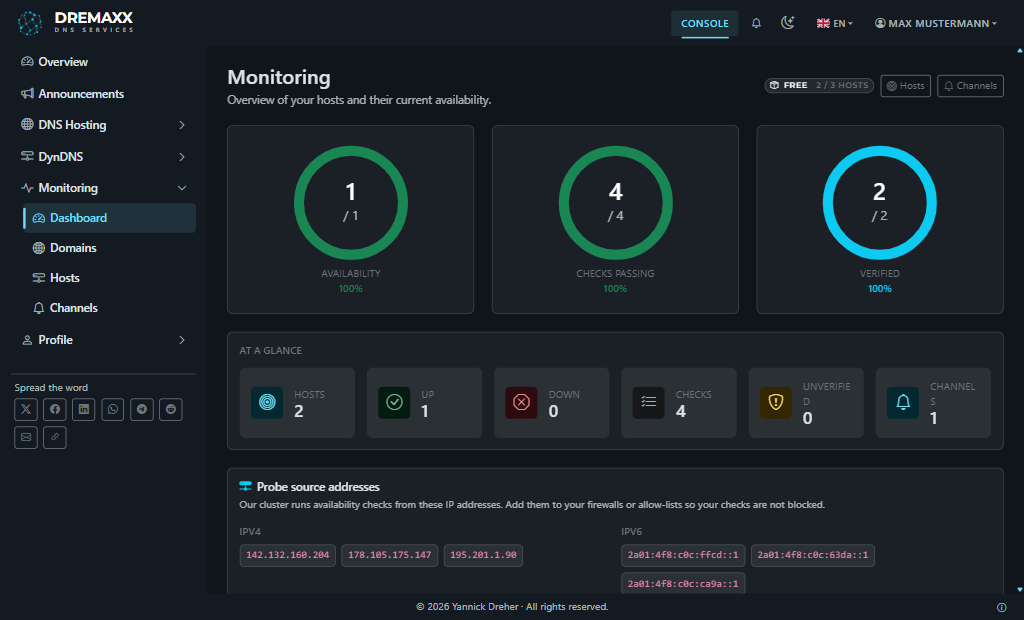Screen dimensions: 1024x620
Task: Collapse the Monitoring section
Action: click(103, 188)
